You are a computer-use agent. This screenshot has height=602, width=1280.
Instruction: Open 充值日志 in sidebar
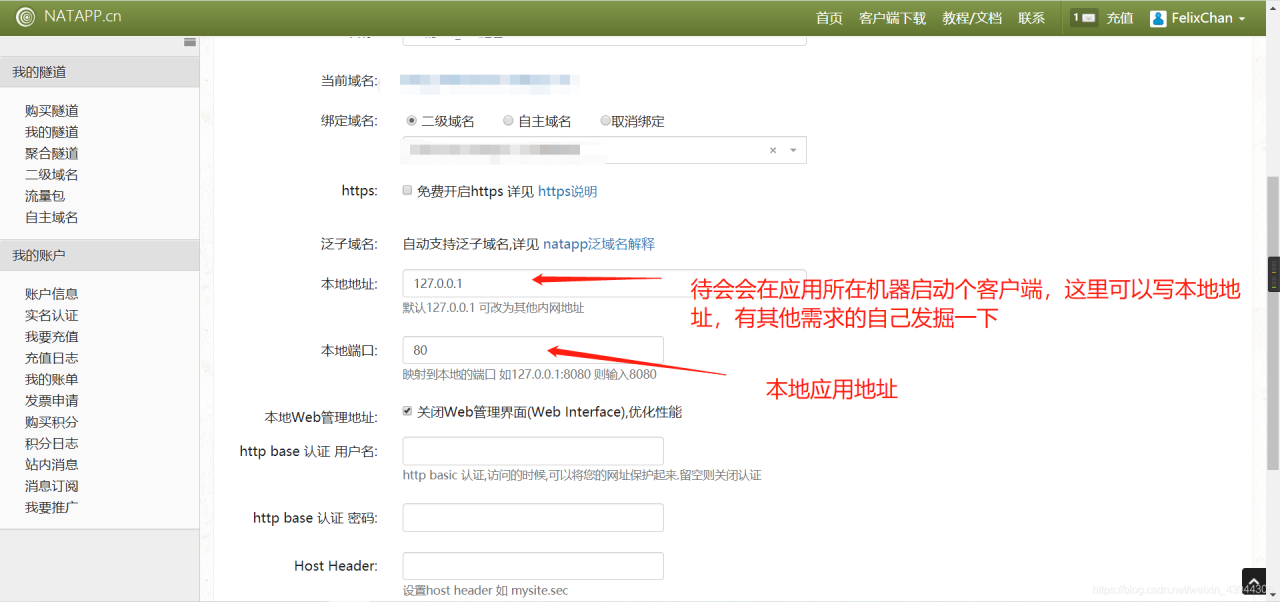click(x=52, y=358)
